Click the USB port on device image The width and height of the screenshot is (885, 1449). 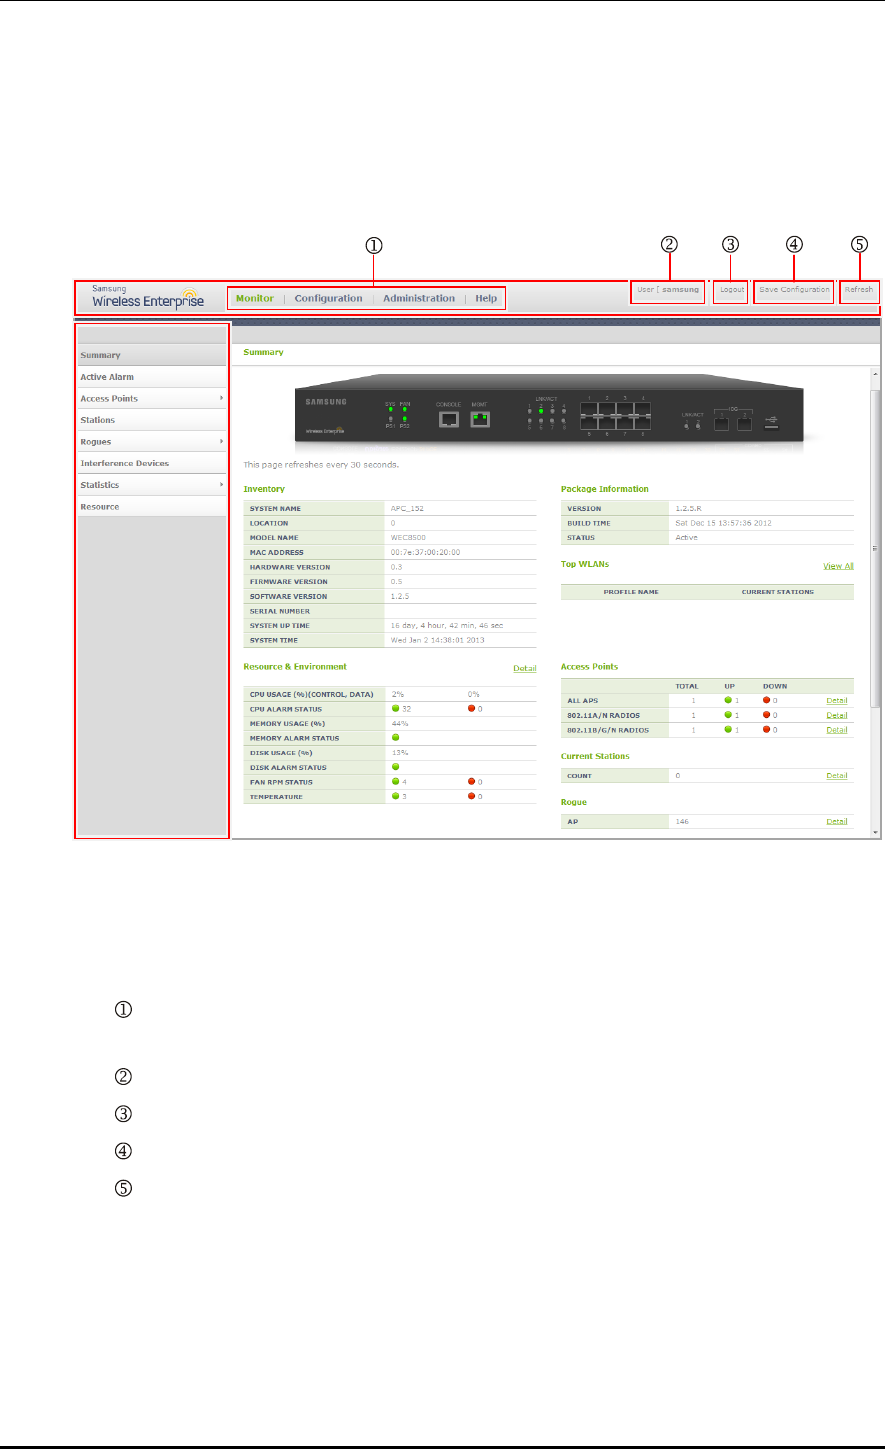(x=772, y=422)
